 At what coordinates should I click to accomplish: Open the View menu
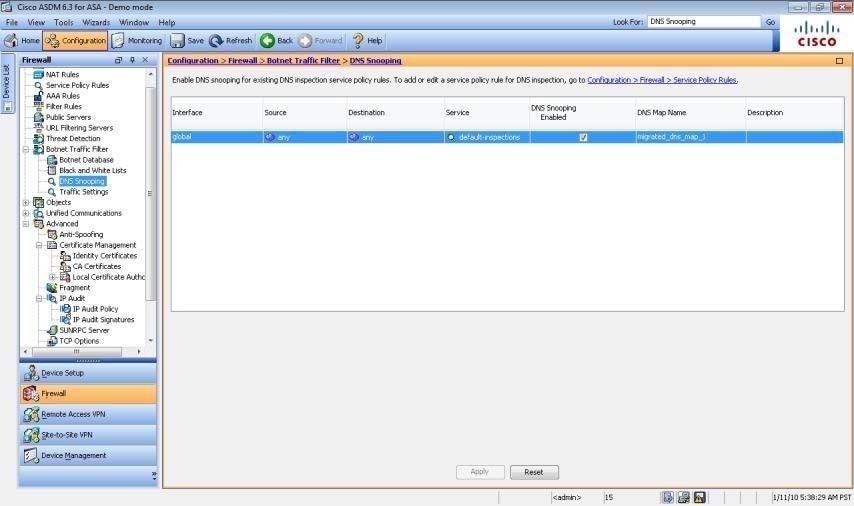pos(36,23)
